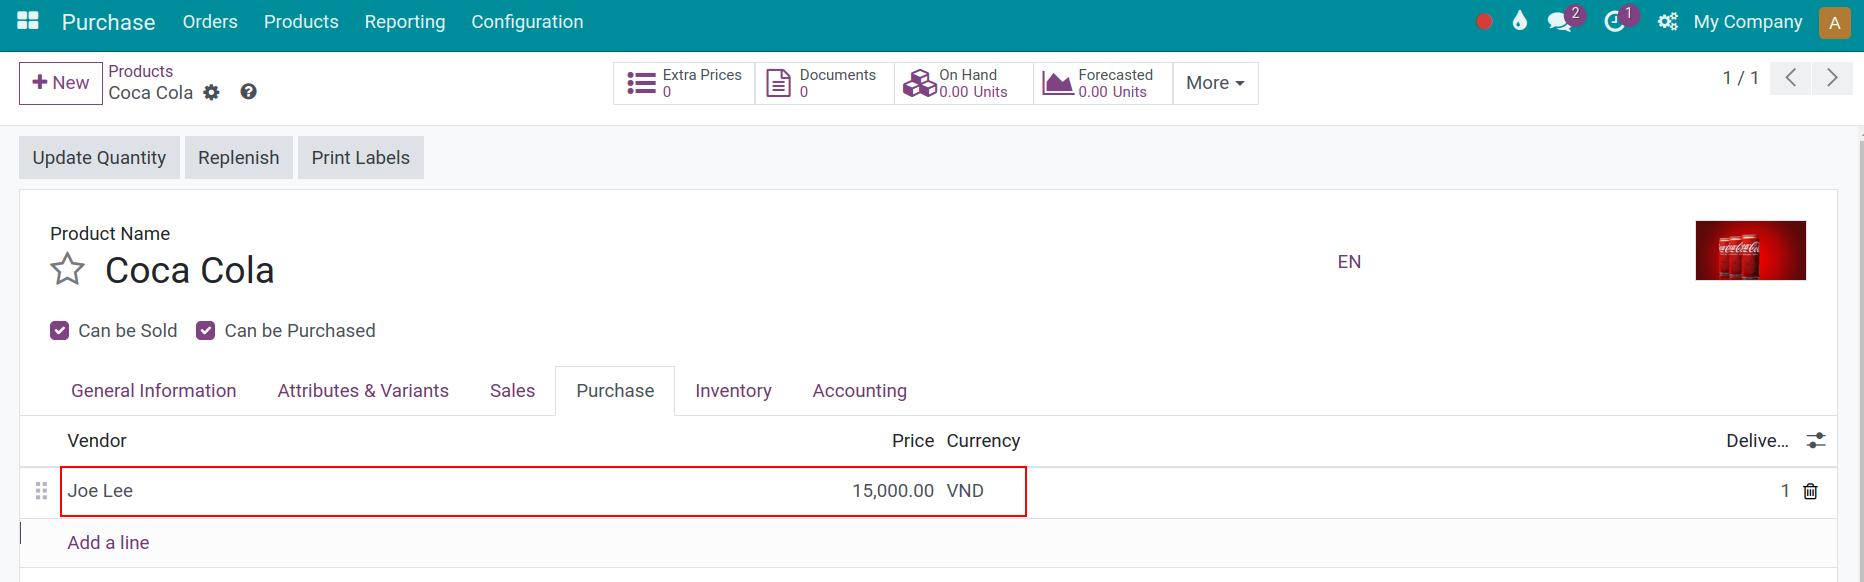Click the Purchase app title
Viewport: 1864px width, 582px height.
(109, 22)
